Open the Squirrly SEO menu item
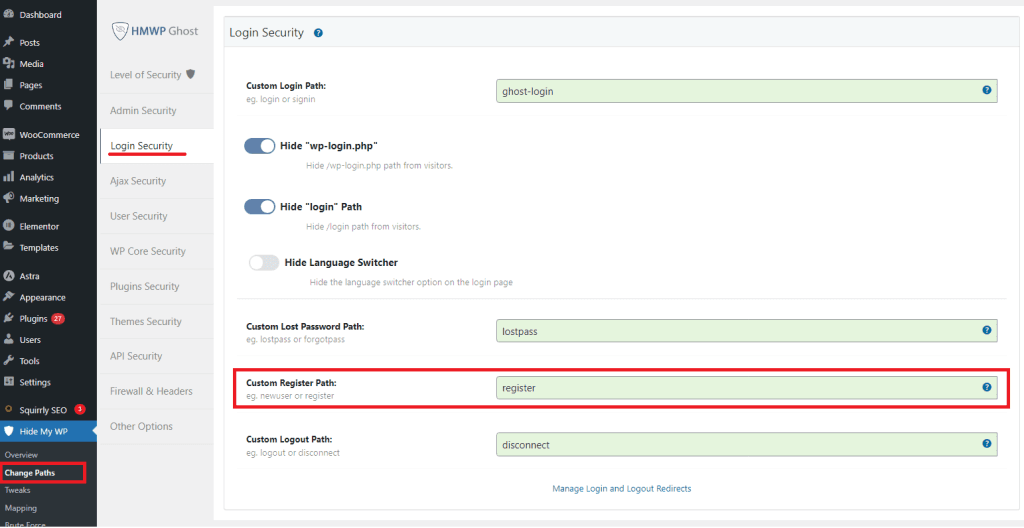The height and width of the screenshot is (528, 1024). click(x=42, y=410)
